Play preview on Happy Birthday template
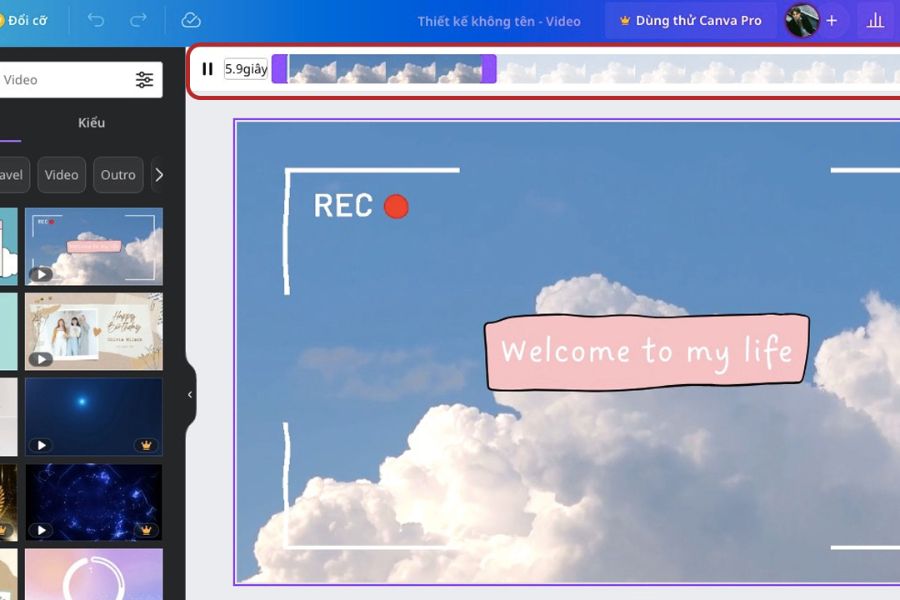 [x=41, y=359]
